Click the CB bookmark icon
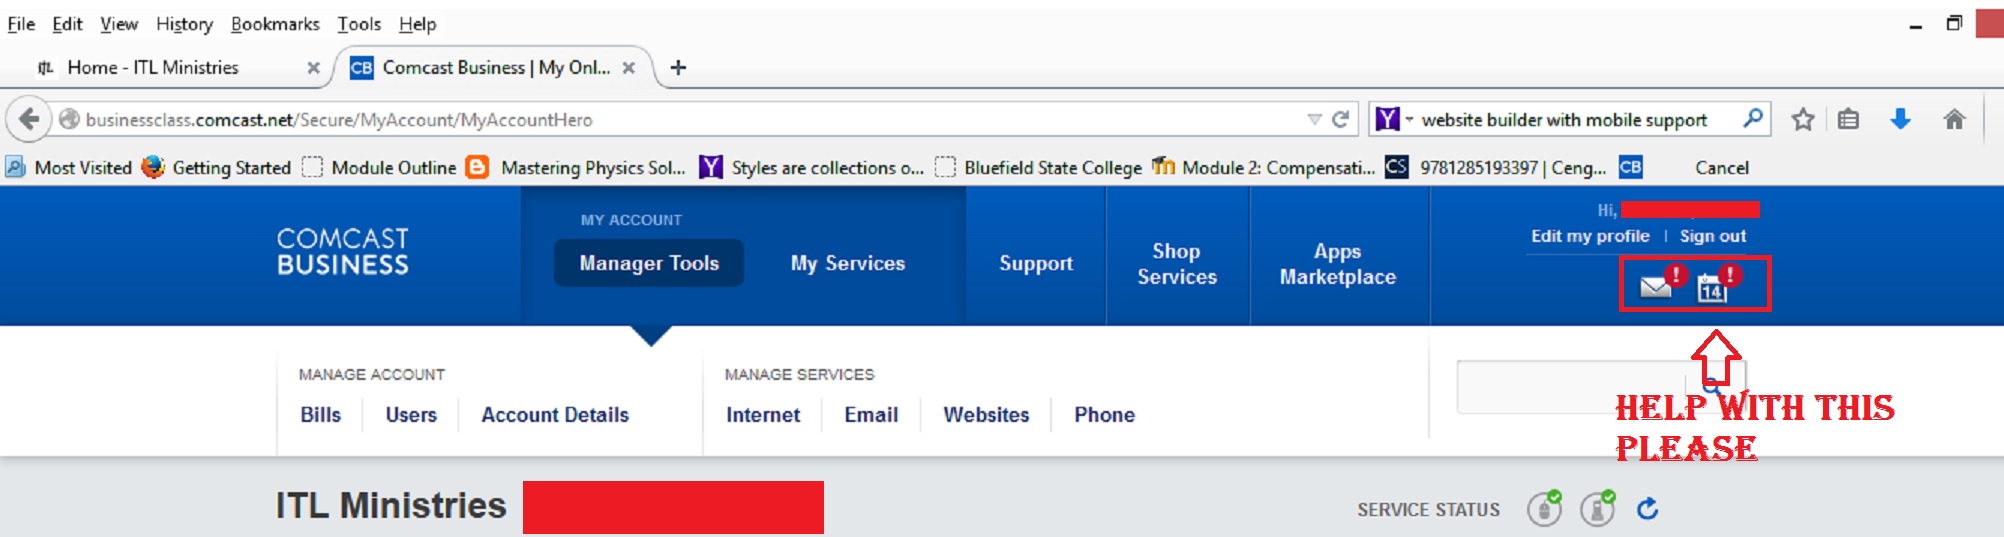Image resolution: width=2004 pixels, height=537 pixels. click(1630, 167)
